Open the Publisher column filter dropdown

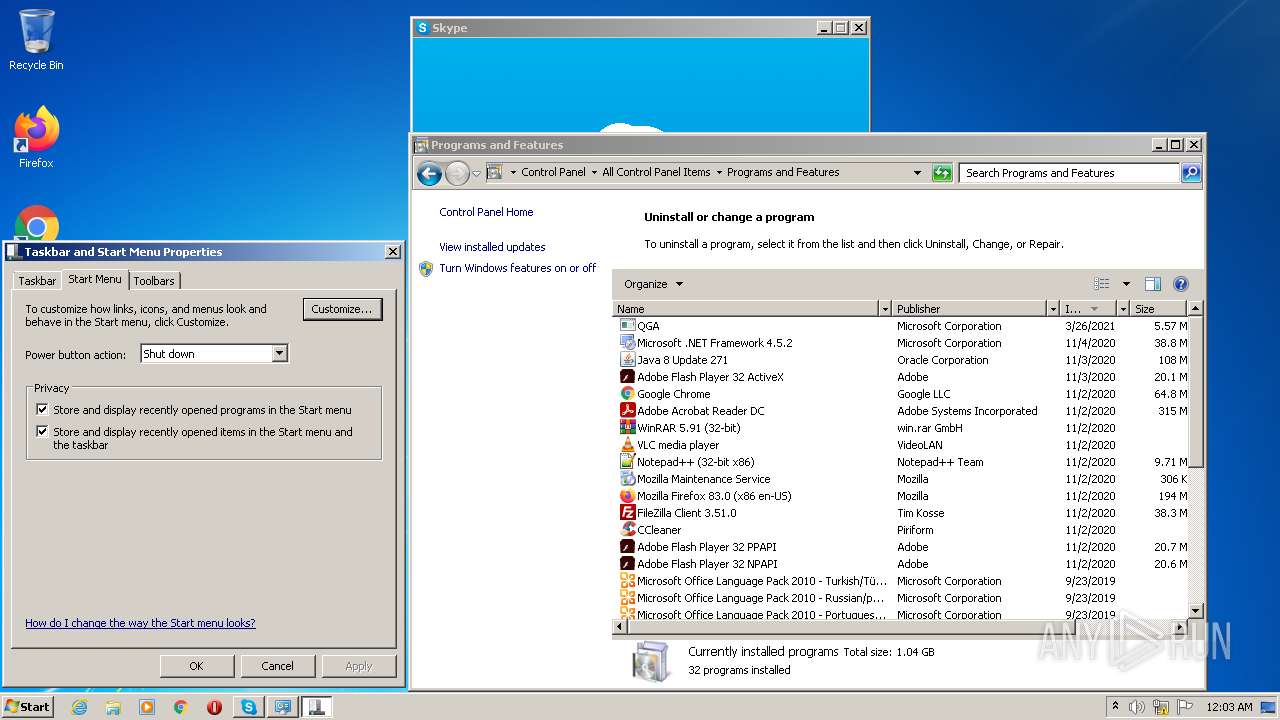click(x=1052, y=309)
